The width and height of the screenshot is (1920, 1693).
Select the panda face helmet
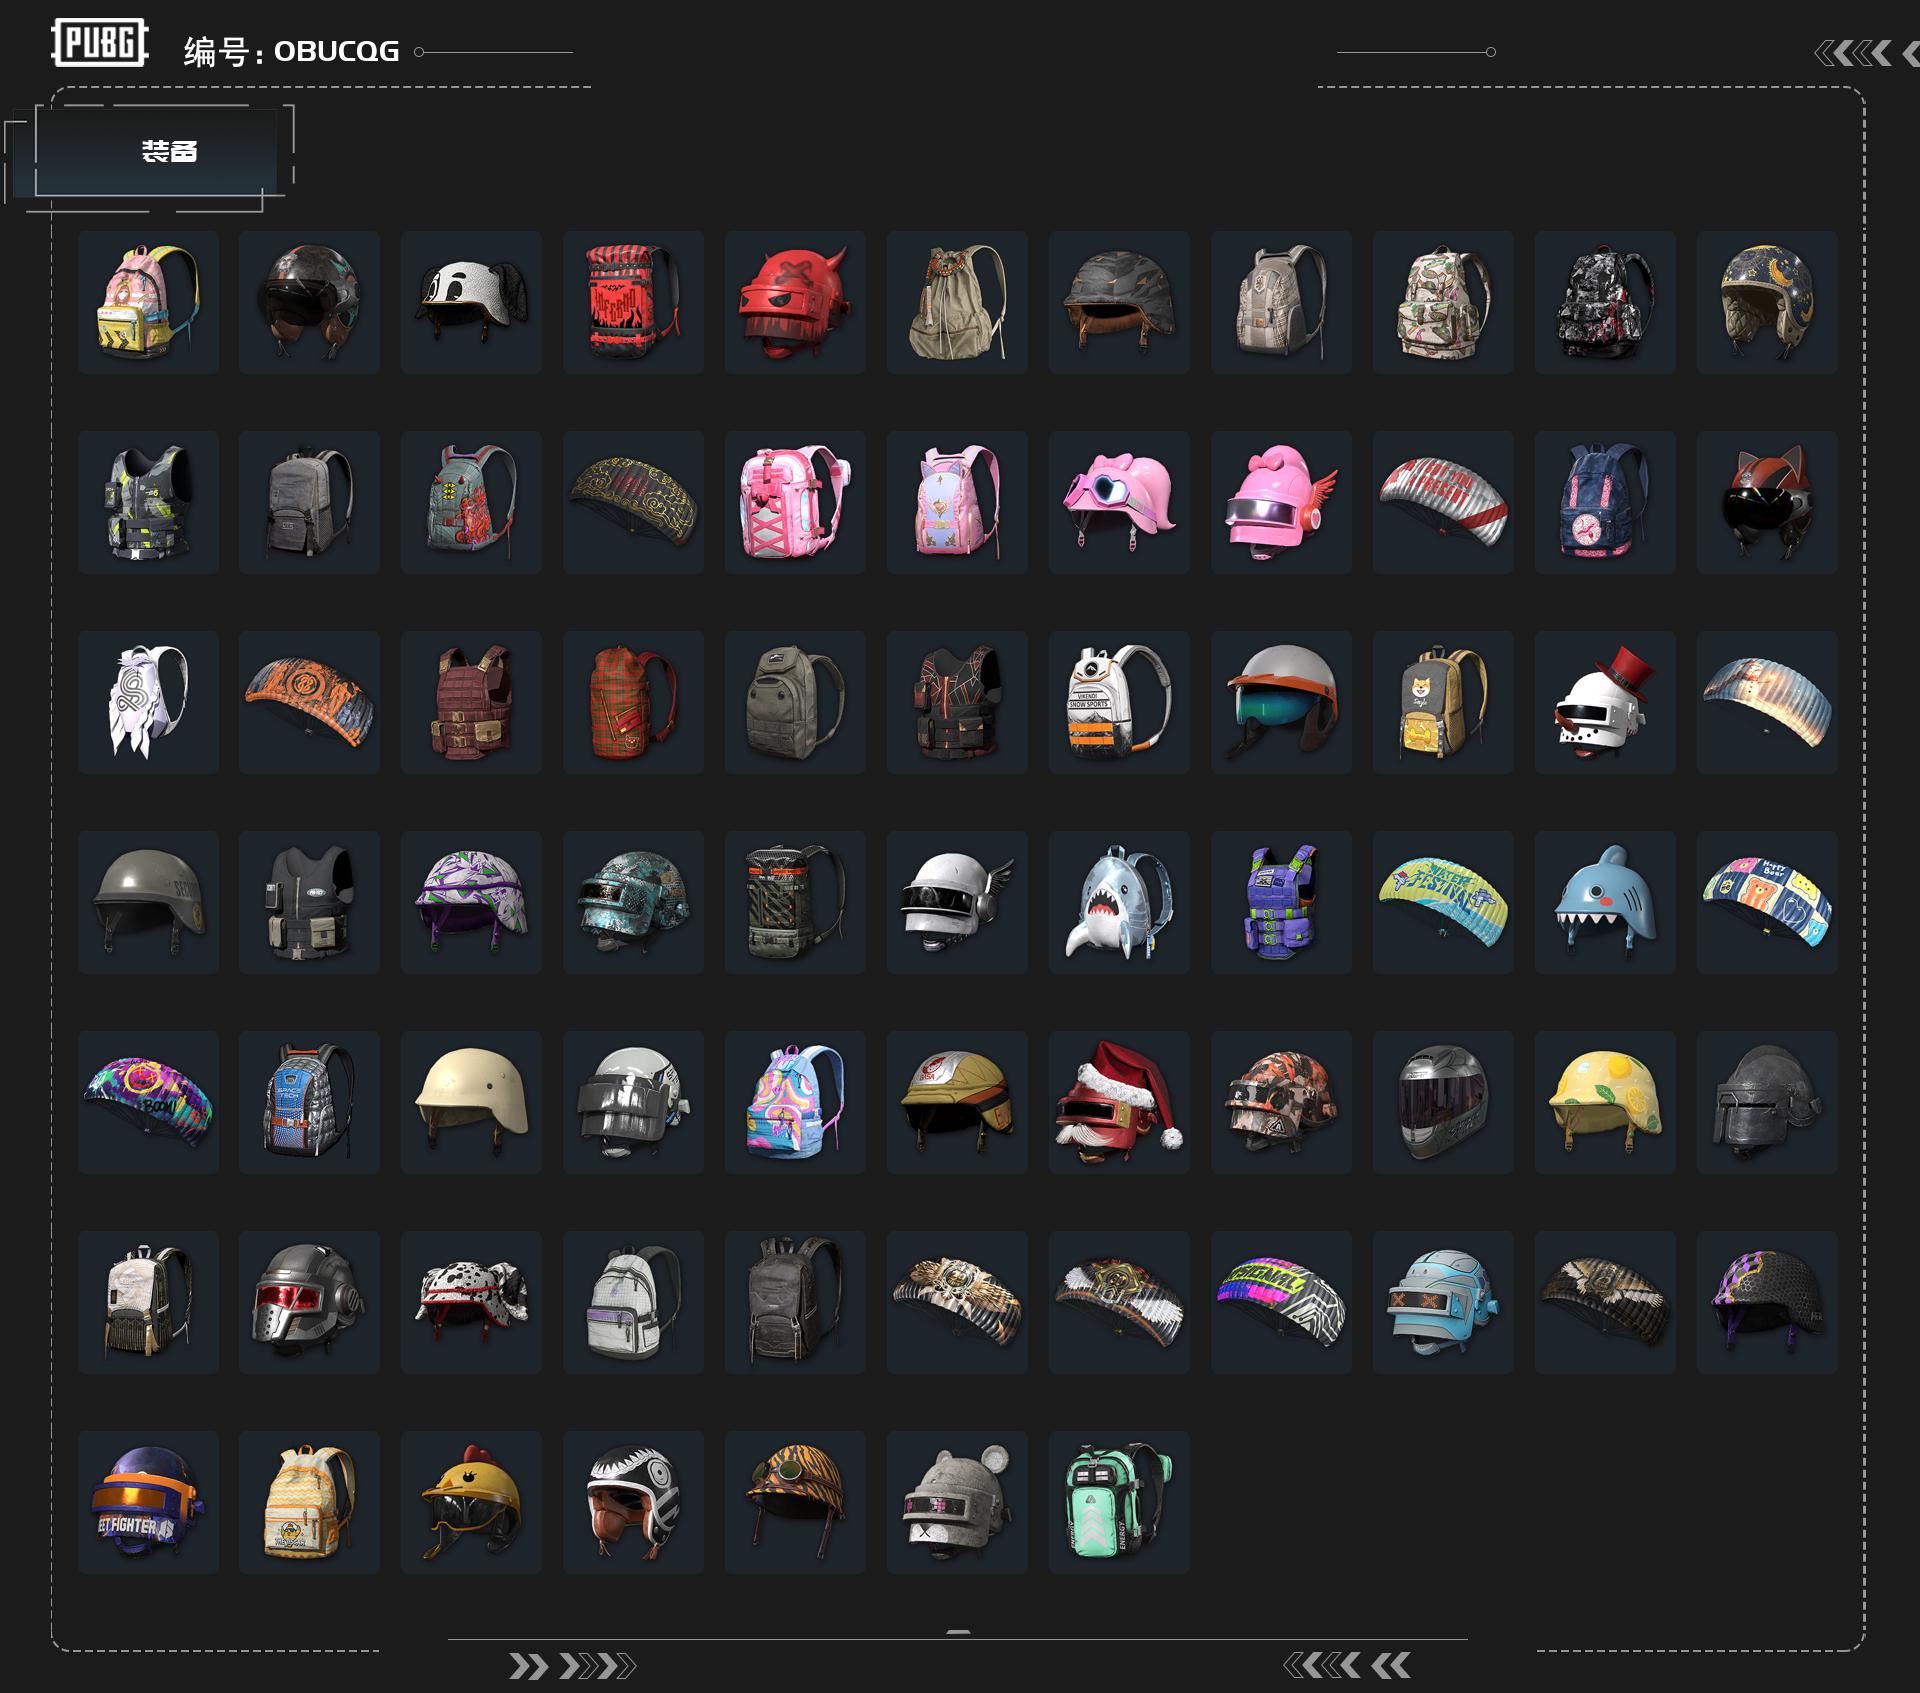472,302
